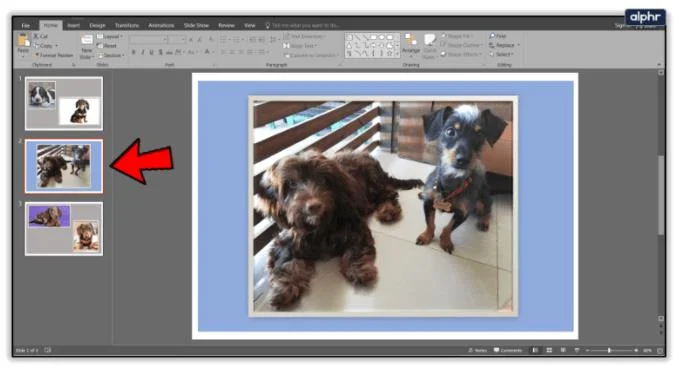The height and width of the screenshot is (371, 679).
Task: Increase the font size
Action: (x=191, y=39)
